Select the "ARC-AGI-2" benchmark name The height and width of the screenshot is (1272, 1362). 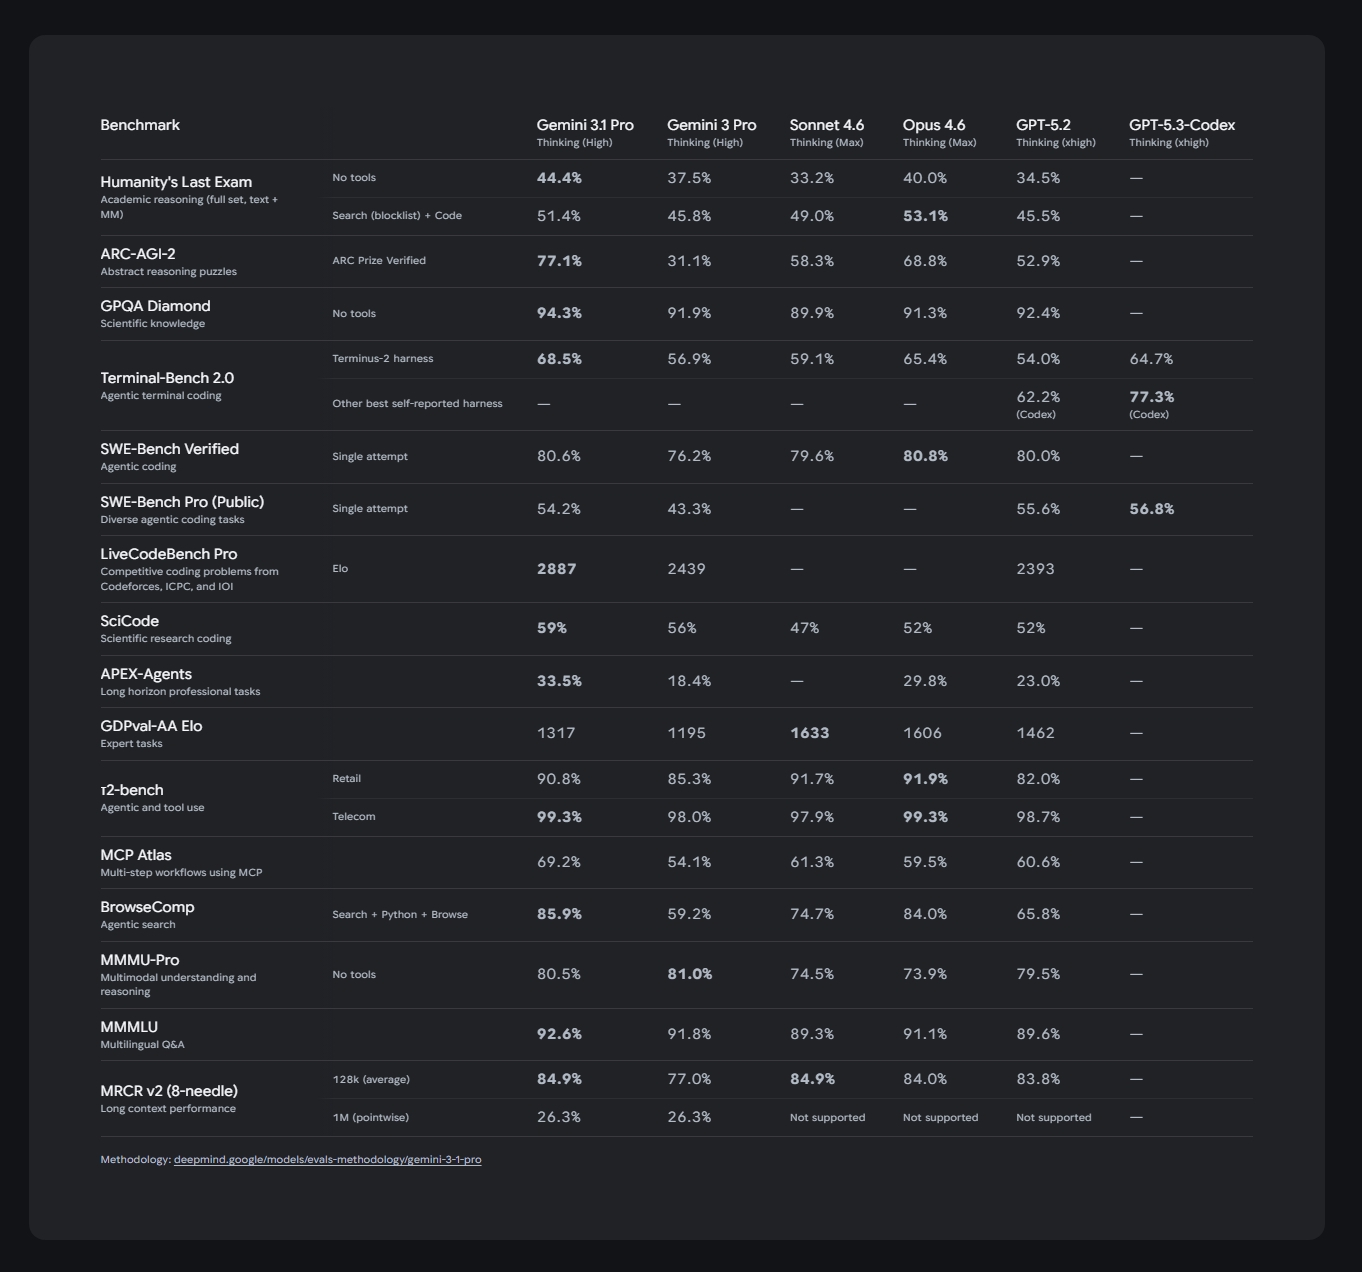(x=138, y=254)
